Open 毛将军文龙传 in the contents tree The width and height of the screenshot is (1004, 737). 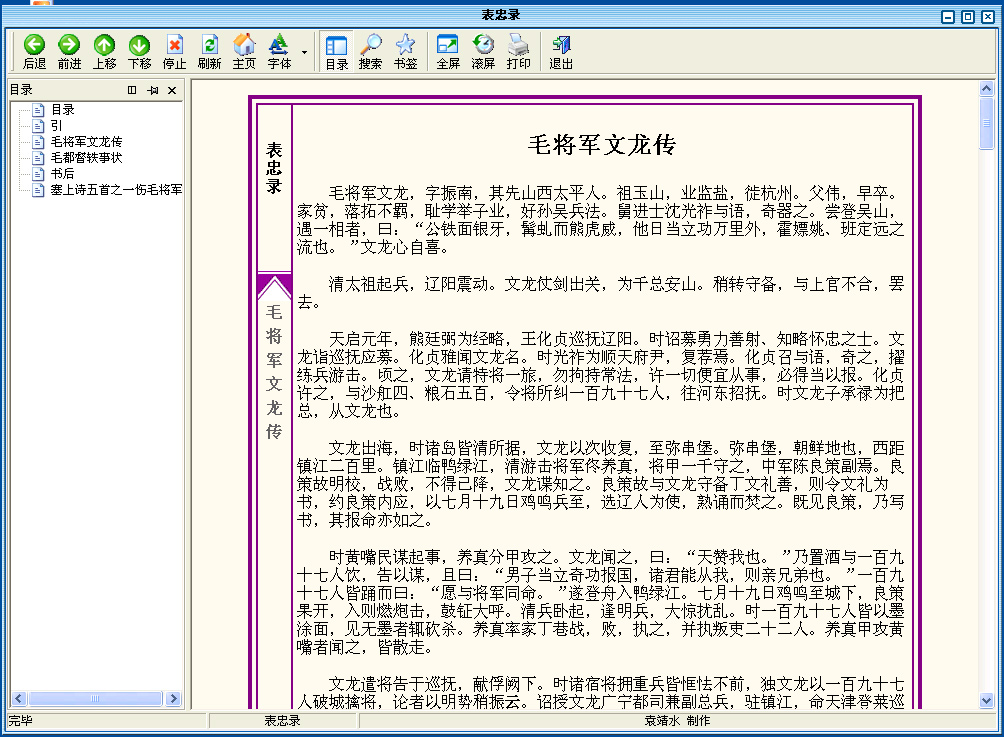tap(86, 142)
